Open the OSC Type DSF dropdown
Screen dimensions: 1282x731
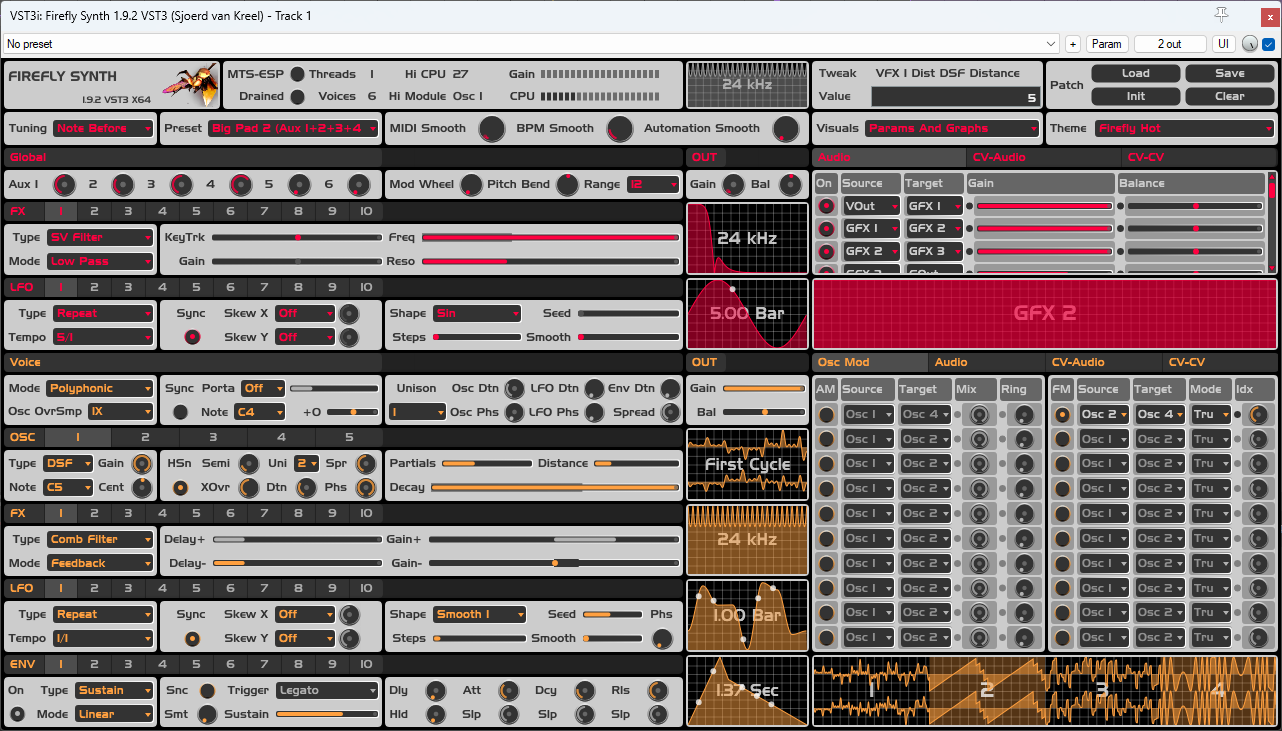pos(68,463)
